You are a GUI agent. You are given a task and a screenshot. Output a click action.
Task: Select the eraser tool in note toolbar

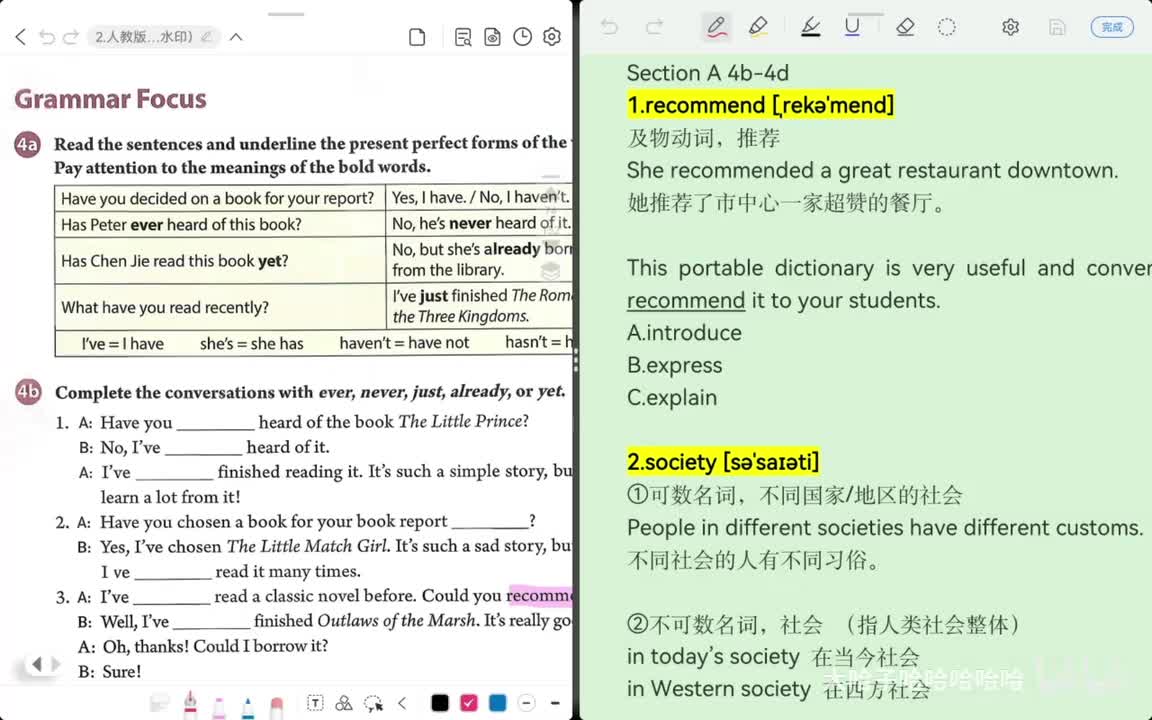click(x=905, y=27)
